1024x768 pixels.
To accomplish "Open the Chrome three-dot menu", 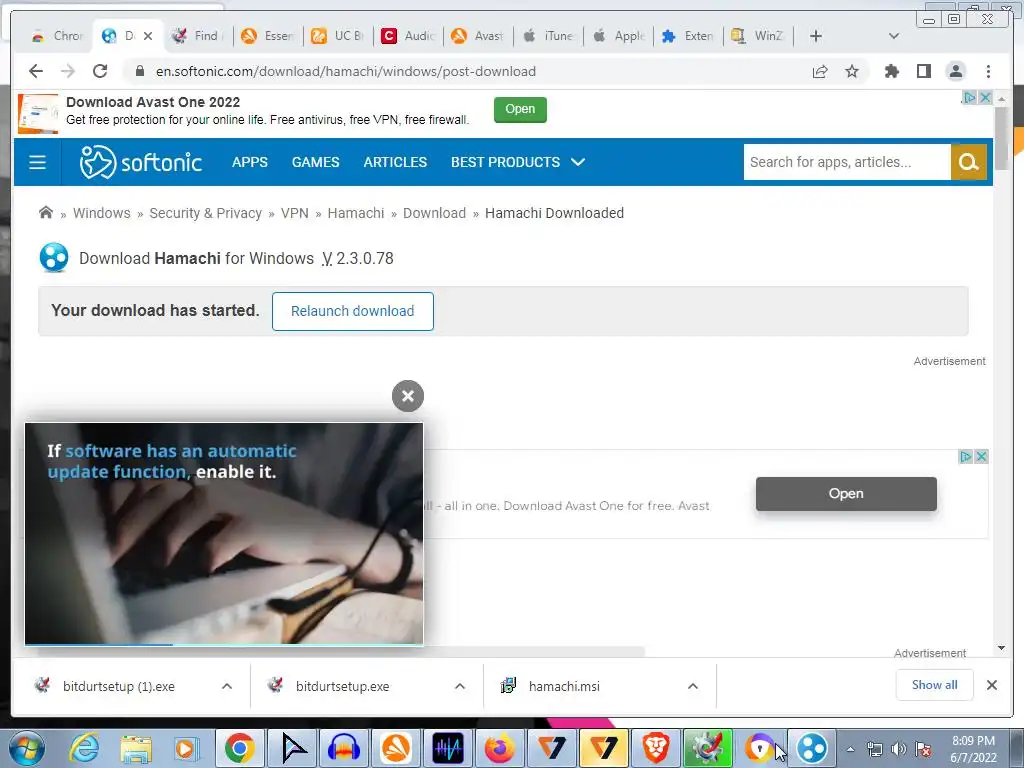I will pyautogui.click(x=988, y=71).
